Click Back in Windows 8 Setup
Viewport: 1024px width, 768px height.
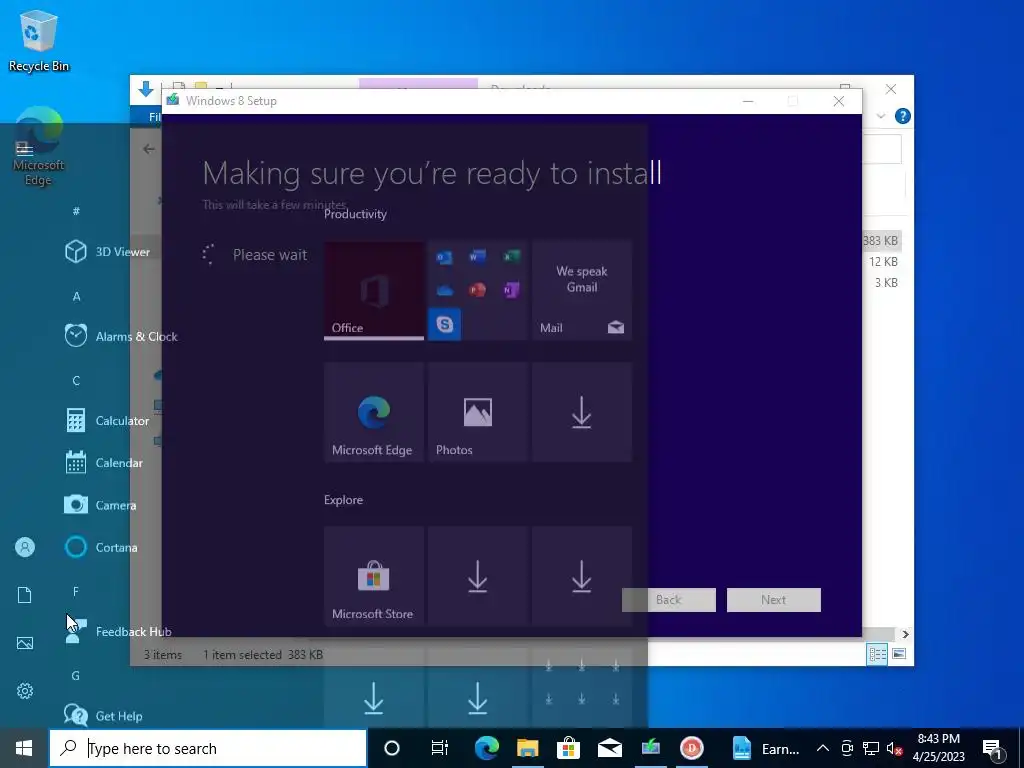[669, 600]
